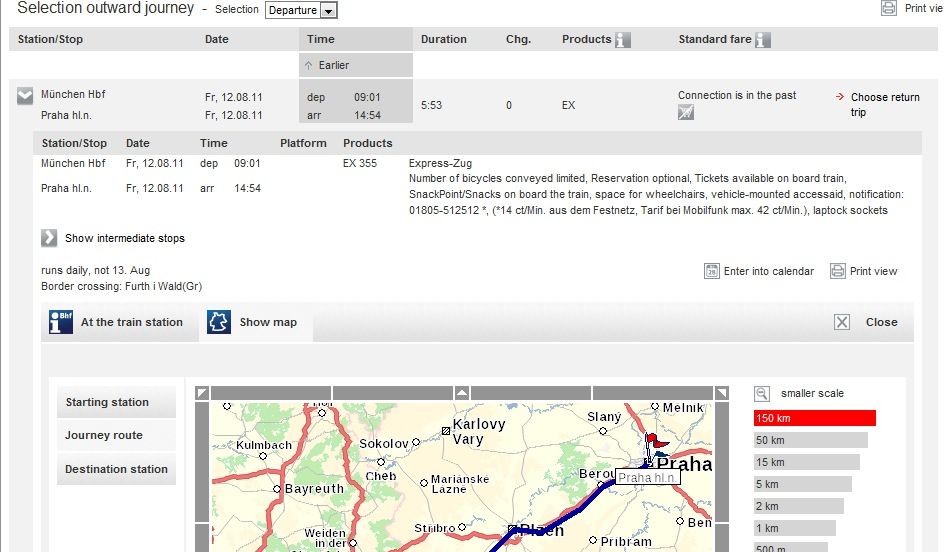Select Journey route map view
This screenshot has width=944, height=552.
point(116,435)
